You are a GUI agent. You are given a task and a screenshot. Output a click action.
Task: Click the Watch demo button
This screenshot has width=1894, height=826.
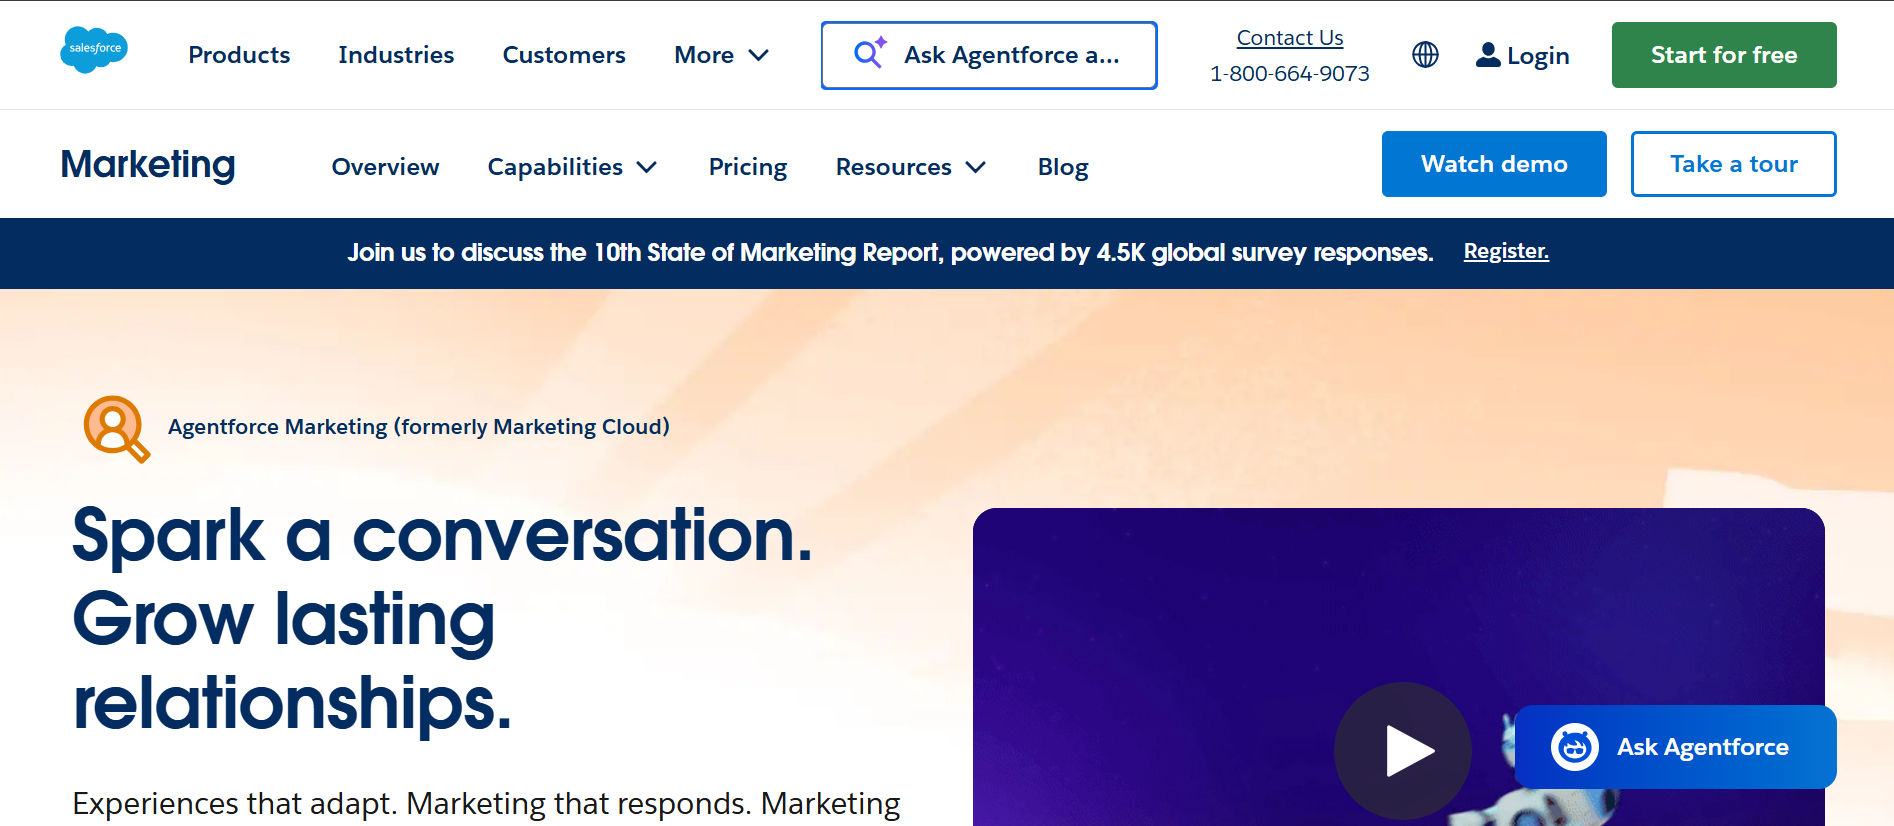pyautogui.click(x=1493, y=164)
